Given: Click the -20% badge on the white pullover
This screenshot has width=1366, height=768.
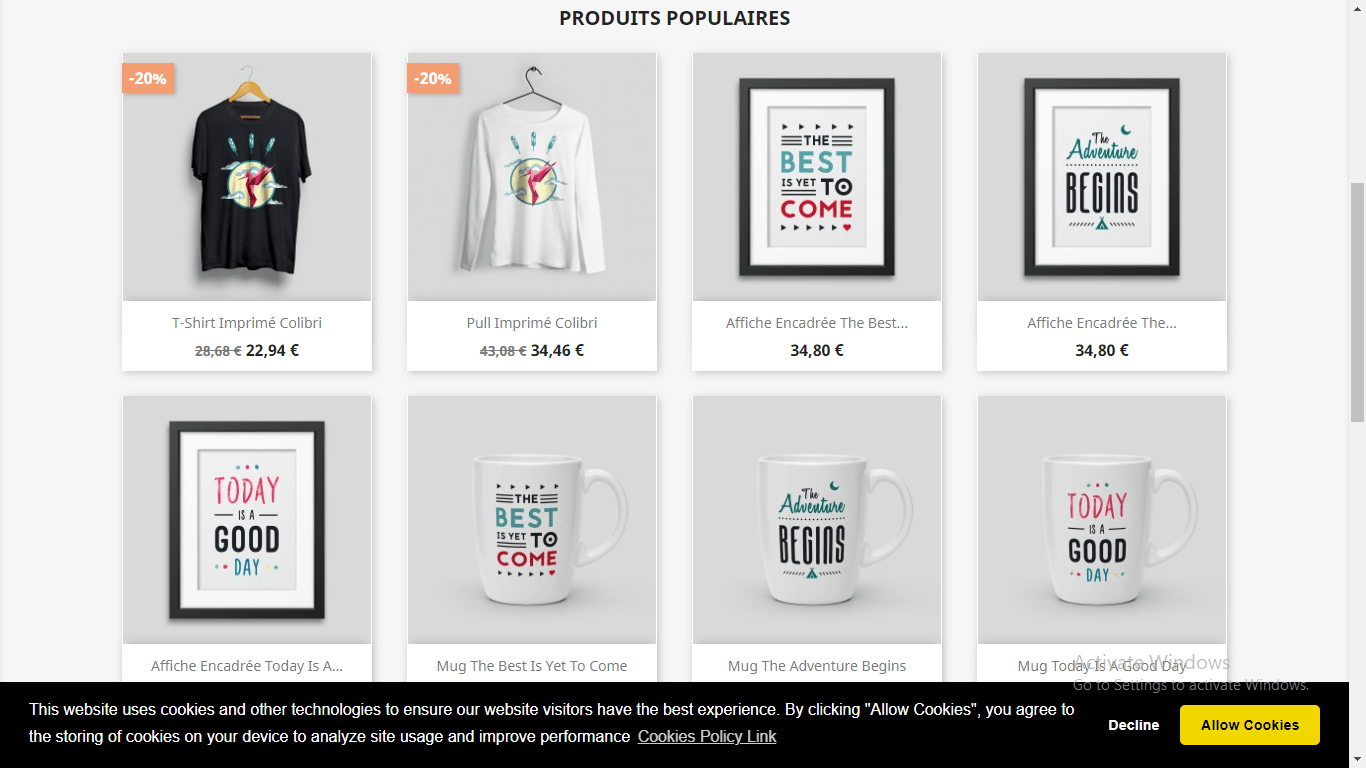Looking at the screenshot, I should [x=433, y=78].
